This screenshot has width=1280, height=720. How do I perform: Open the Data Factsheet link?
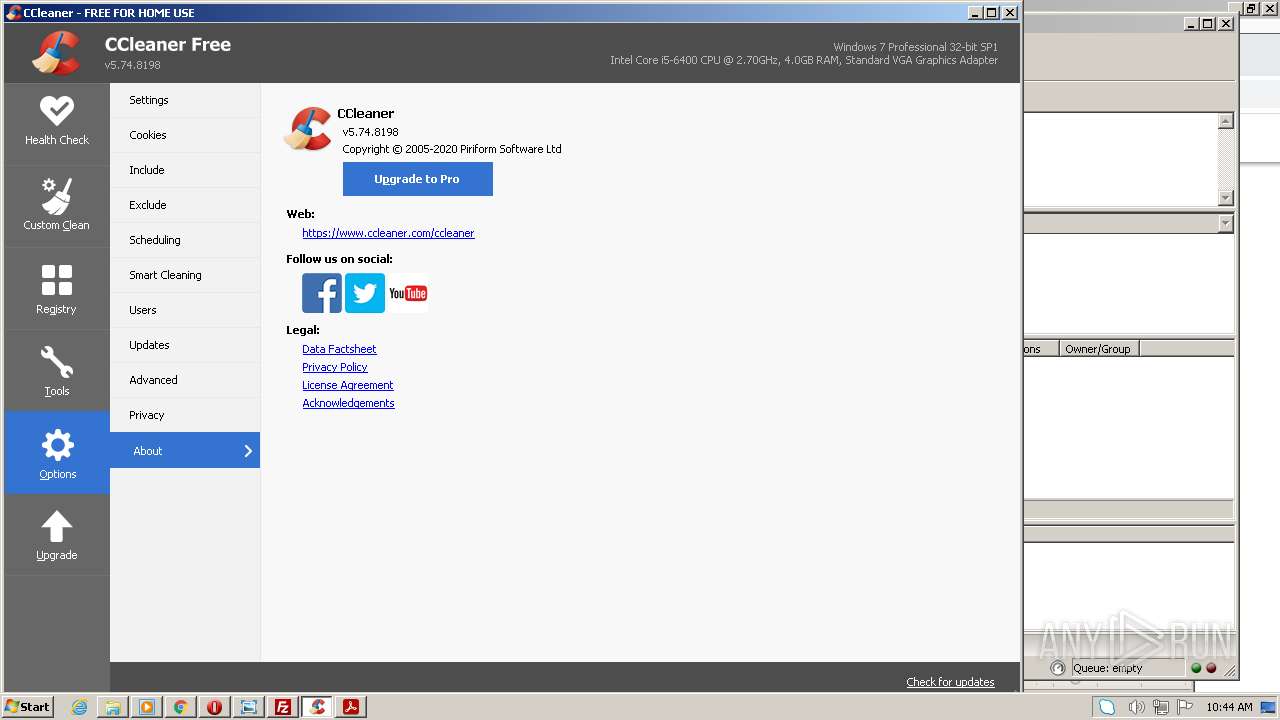[x=339, y=349]
